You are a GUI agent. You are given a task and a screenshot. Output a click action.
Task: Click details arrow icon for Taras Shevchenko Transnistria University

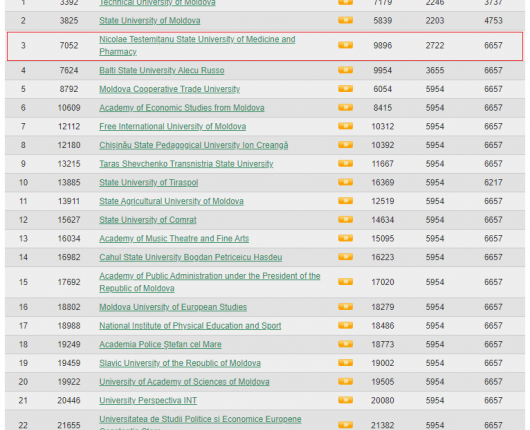click(x=345, y=163)
